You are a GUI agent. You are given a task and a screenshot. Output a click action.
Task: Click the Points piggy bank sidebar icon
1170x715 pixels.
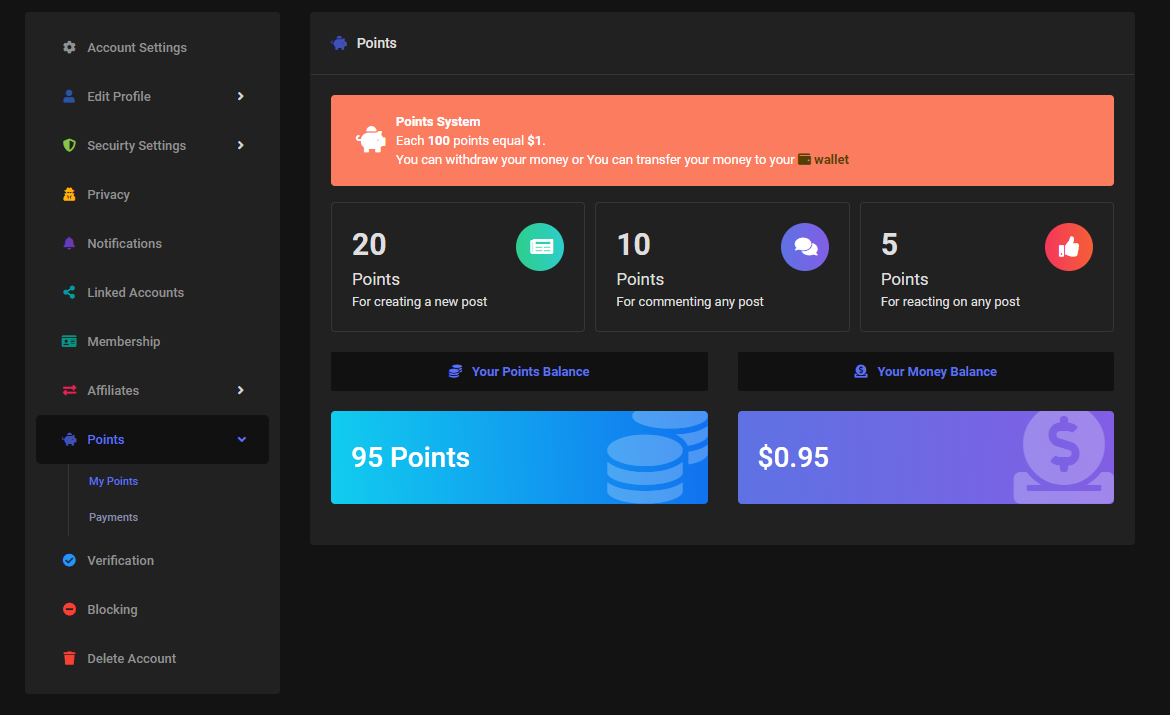click(x=69, y=440)
